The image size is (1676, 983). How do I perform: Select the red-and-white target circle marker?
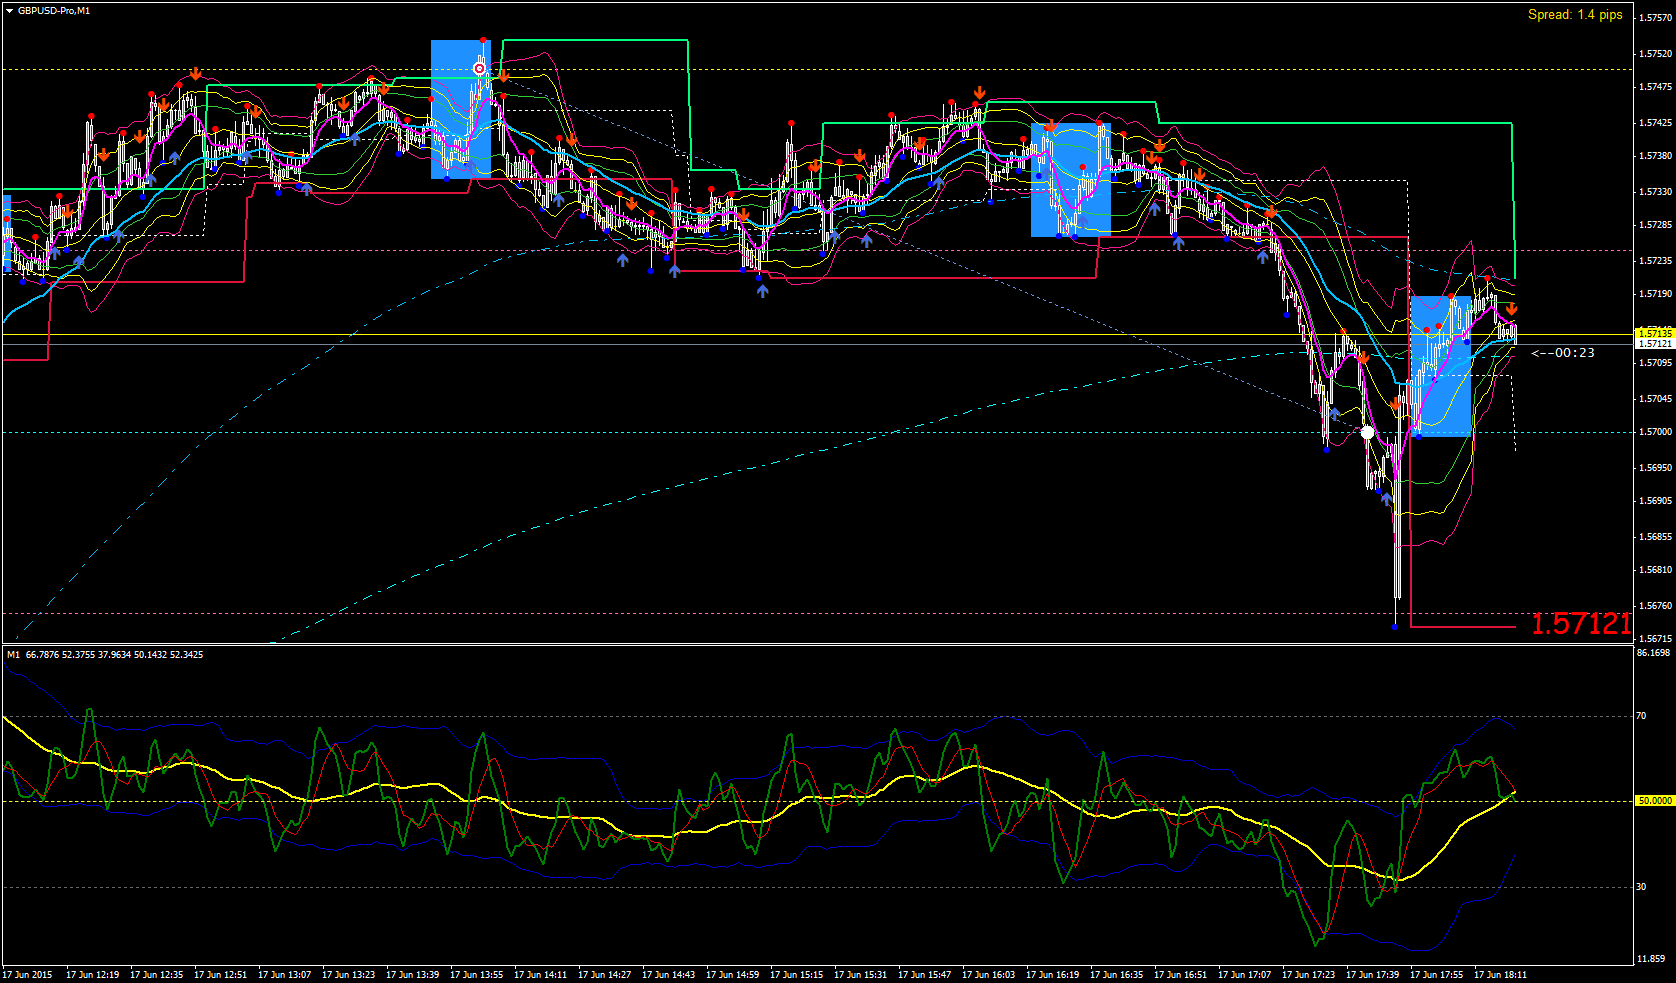click(x=479, y=68)
